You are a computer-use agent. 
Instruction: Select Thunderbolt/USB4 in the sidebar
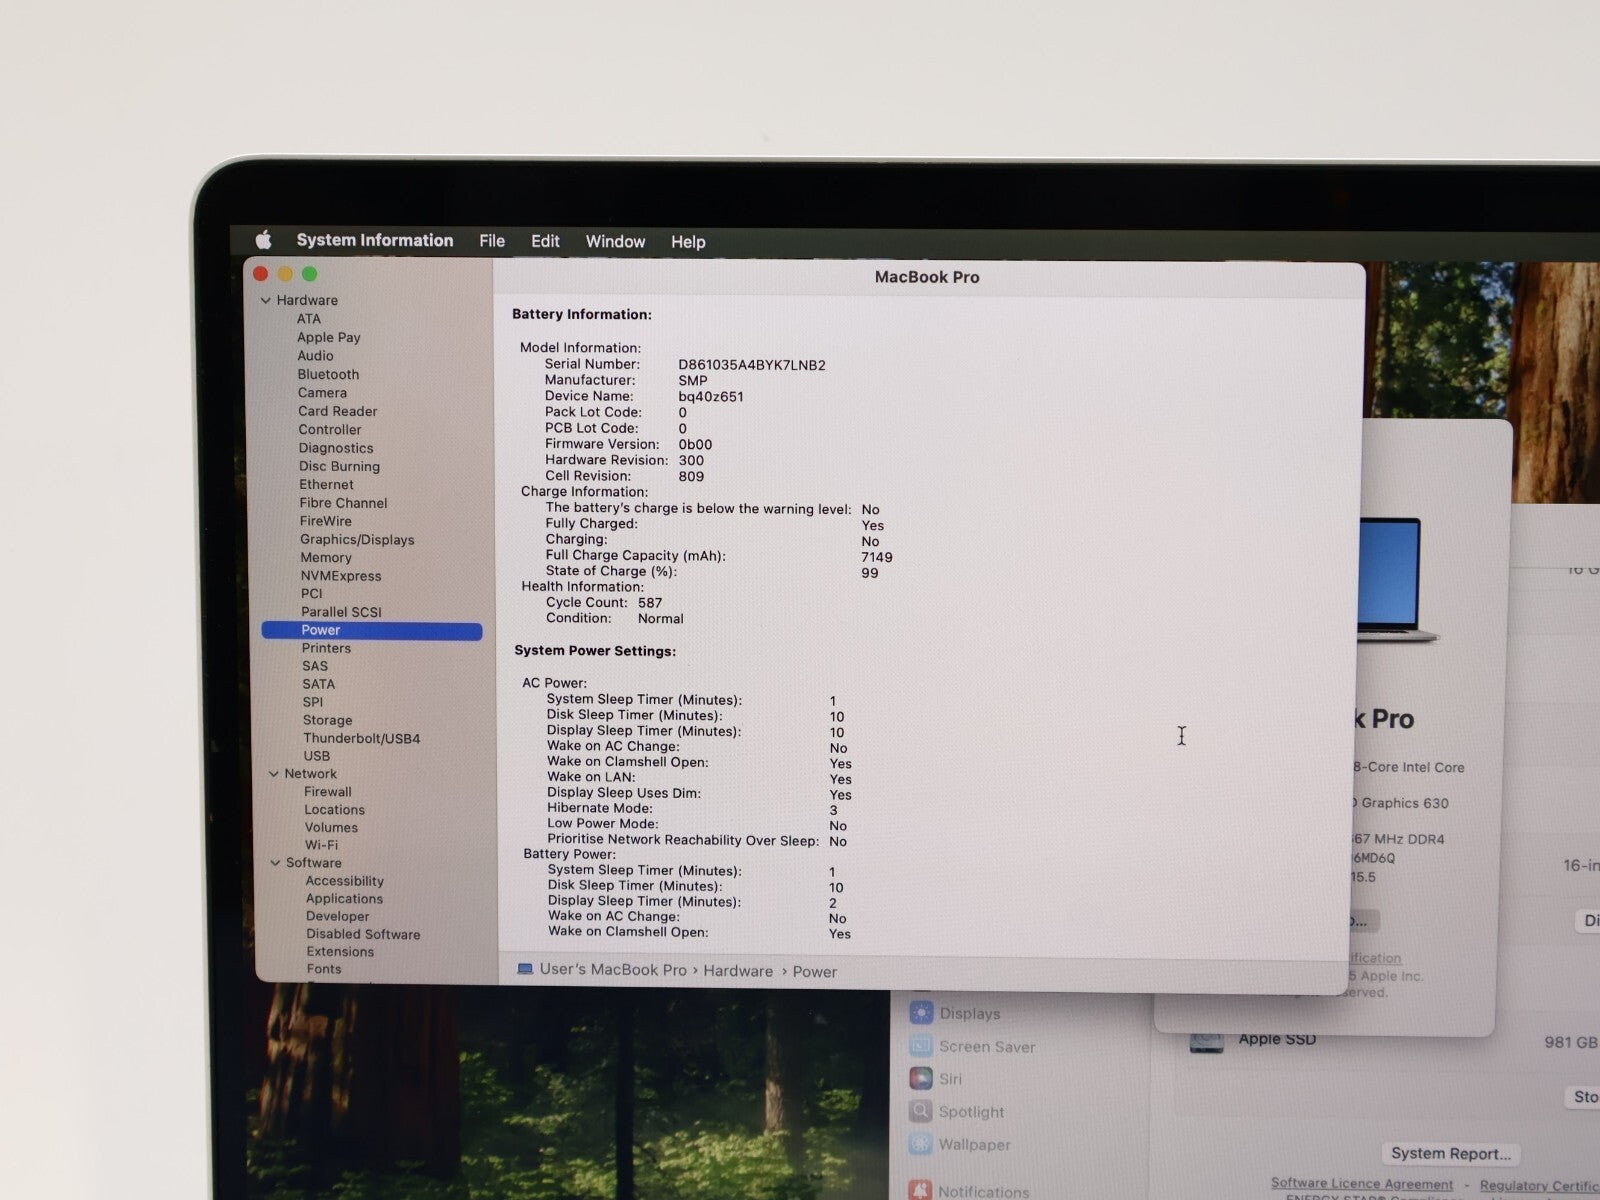(362, 739)
